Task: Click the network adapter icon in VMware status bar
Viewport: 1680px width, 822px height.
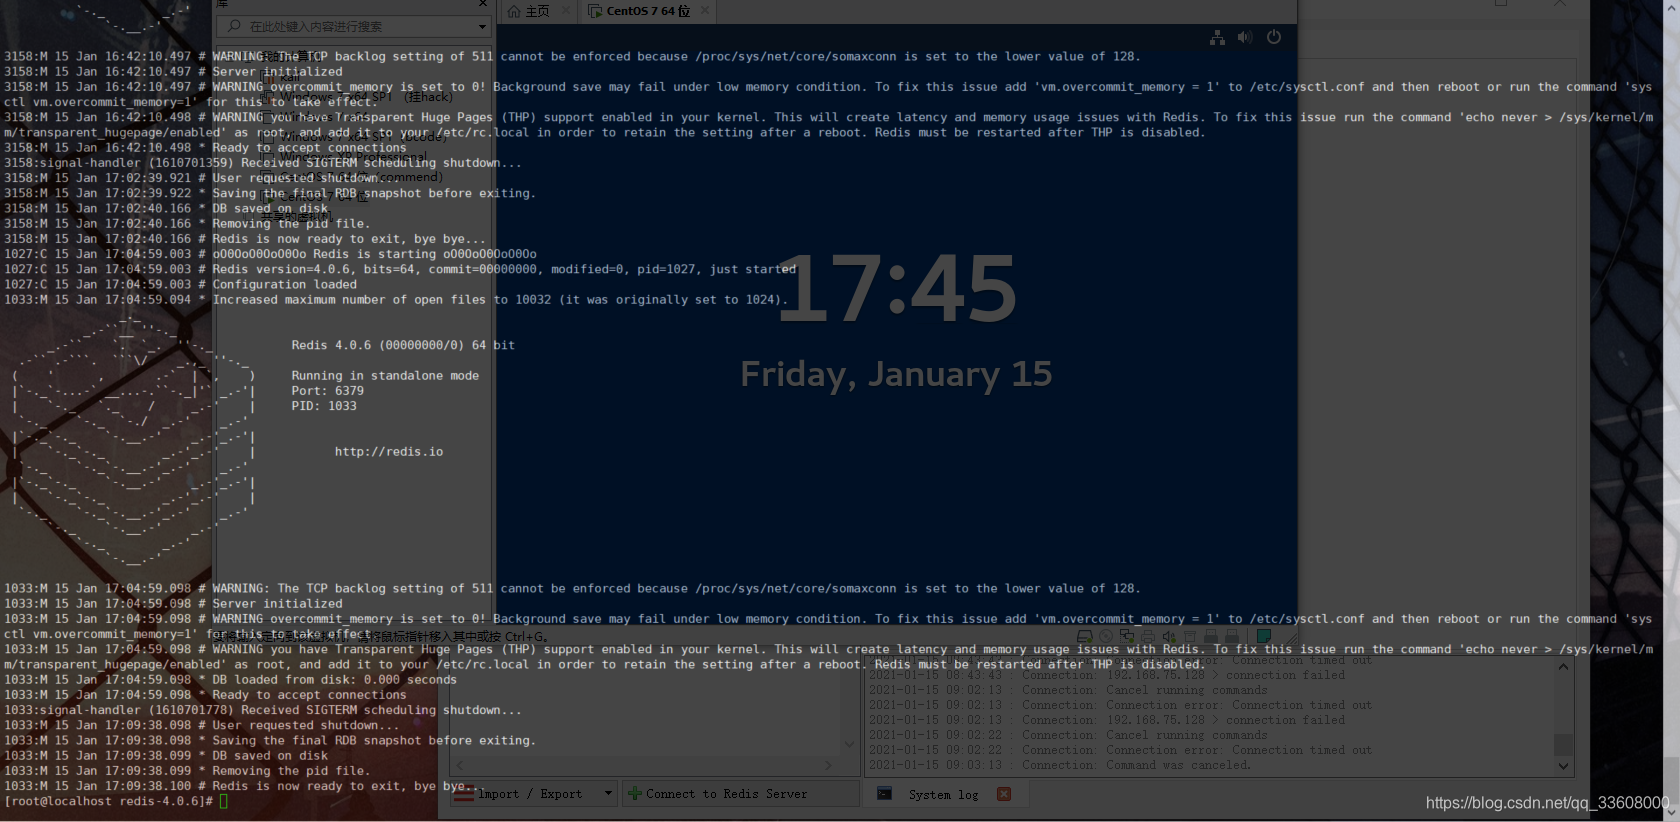Action: [x=1127, y=636]
